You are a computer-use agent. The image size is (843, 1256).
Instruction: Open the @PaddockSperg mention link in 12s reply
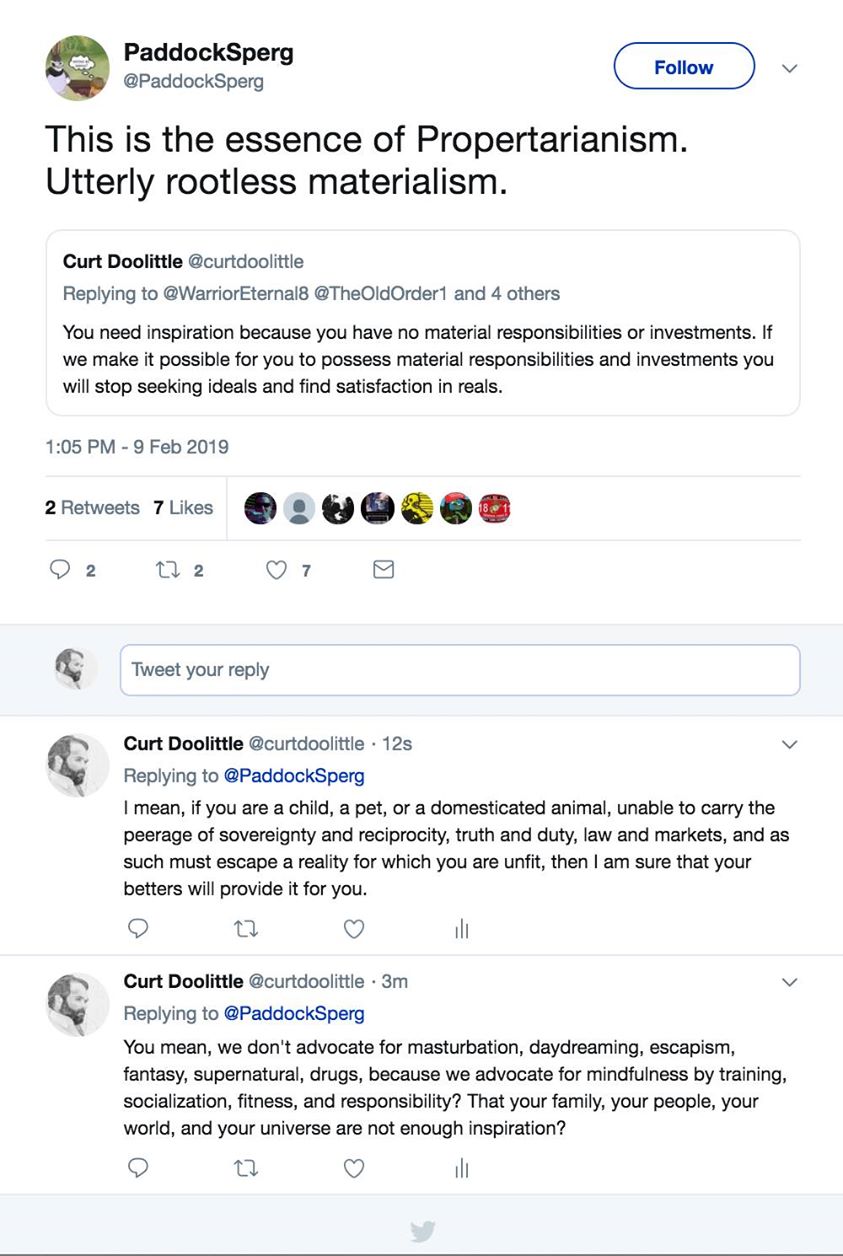point(294,776)
